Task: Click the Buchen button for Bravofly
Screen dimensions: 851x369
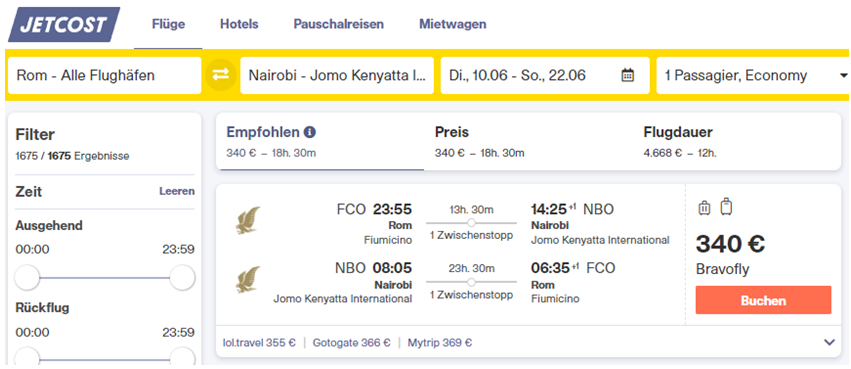Action: coord(763,300)
